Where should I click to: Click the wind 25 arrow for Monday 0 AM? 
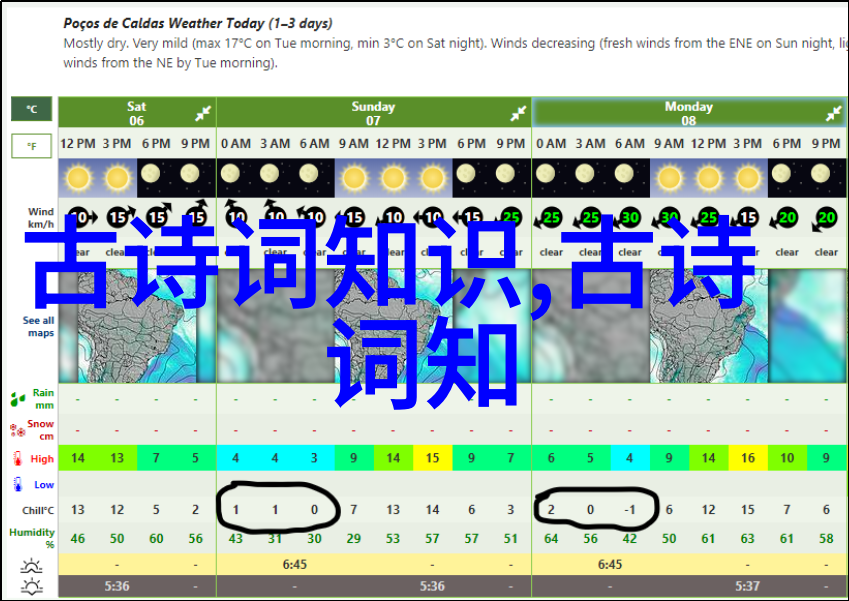click(x=548, y=218)
